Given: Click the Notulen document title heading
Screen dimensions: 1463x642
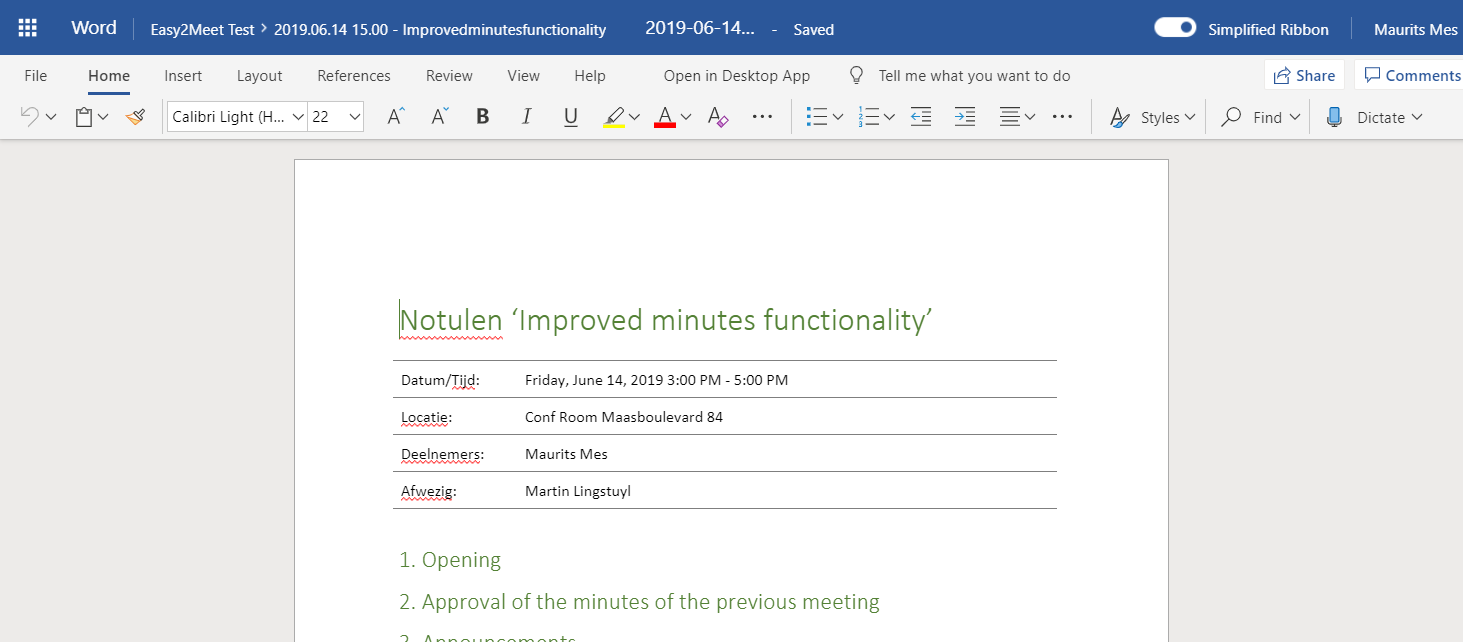Looking at the screenshot, I should pos(666,320).
